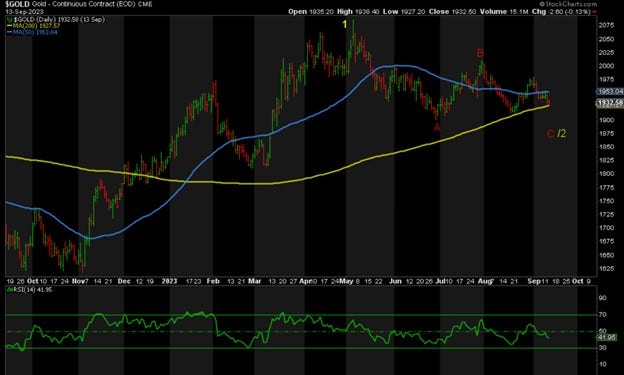Click the yellow MA(200) legend line marker
The width and height of the screenshot is (624, 375).
click(x=9, y=25)
